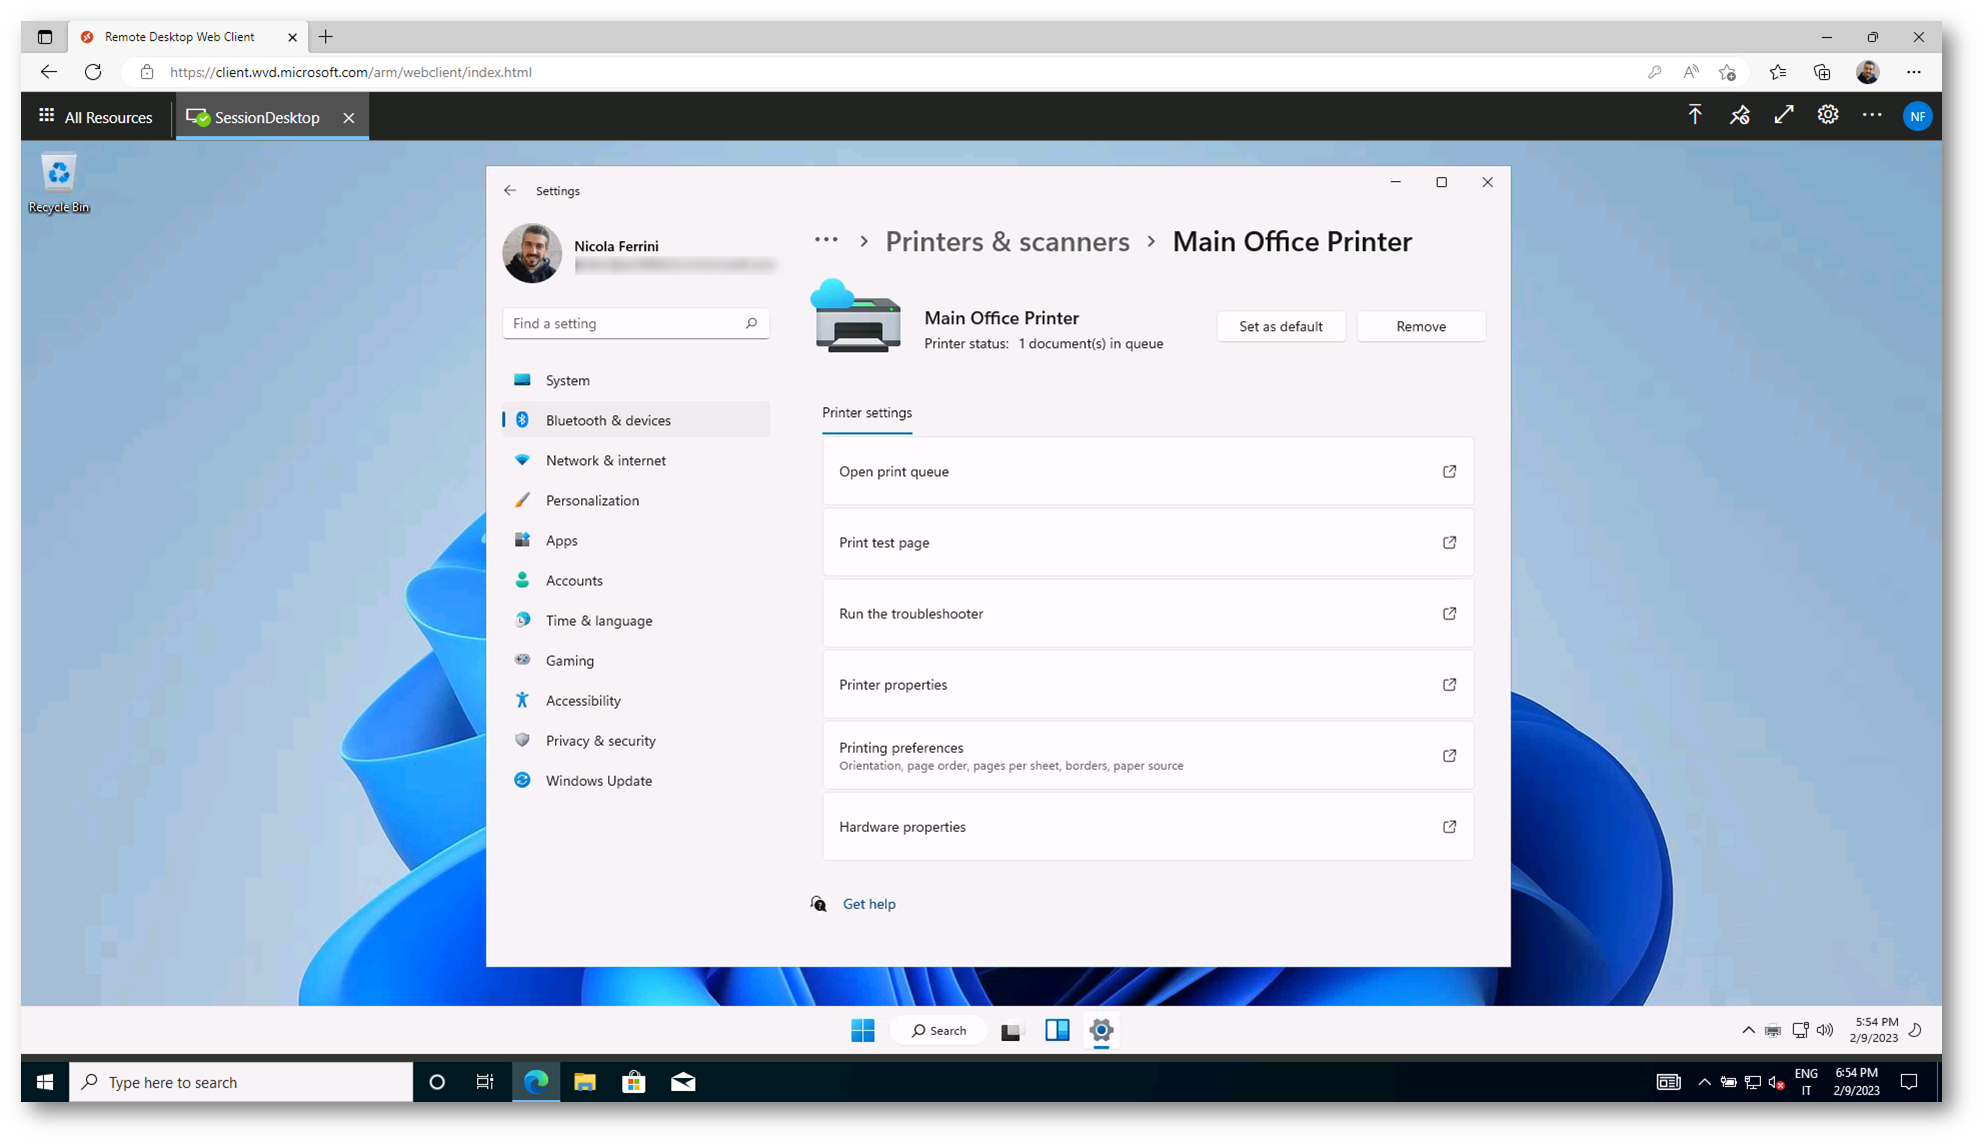Click the browser address bar URL
The image size is (1984, 1144).
point(350,72)
